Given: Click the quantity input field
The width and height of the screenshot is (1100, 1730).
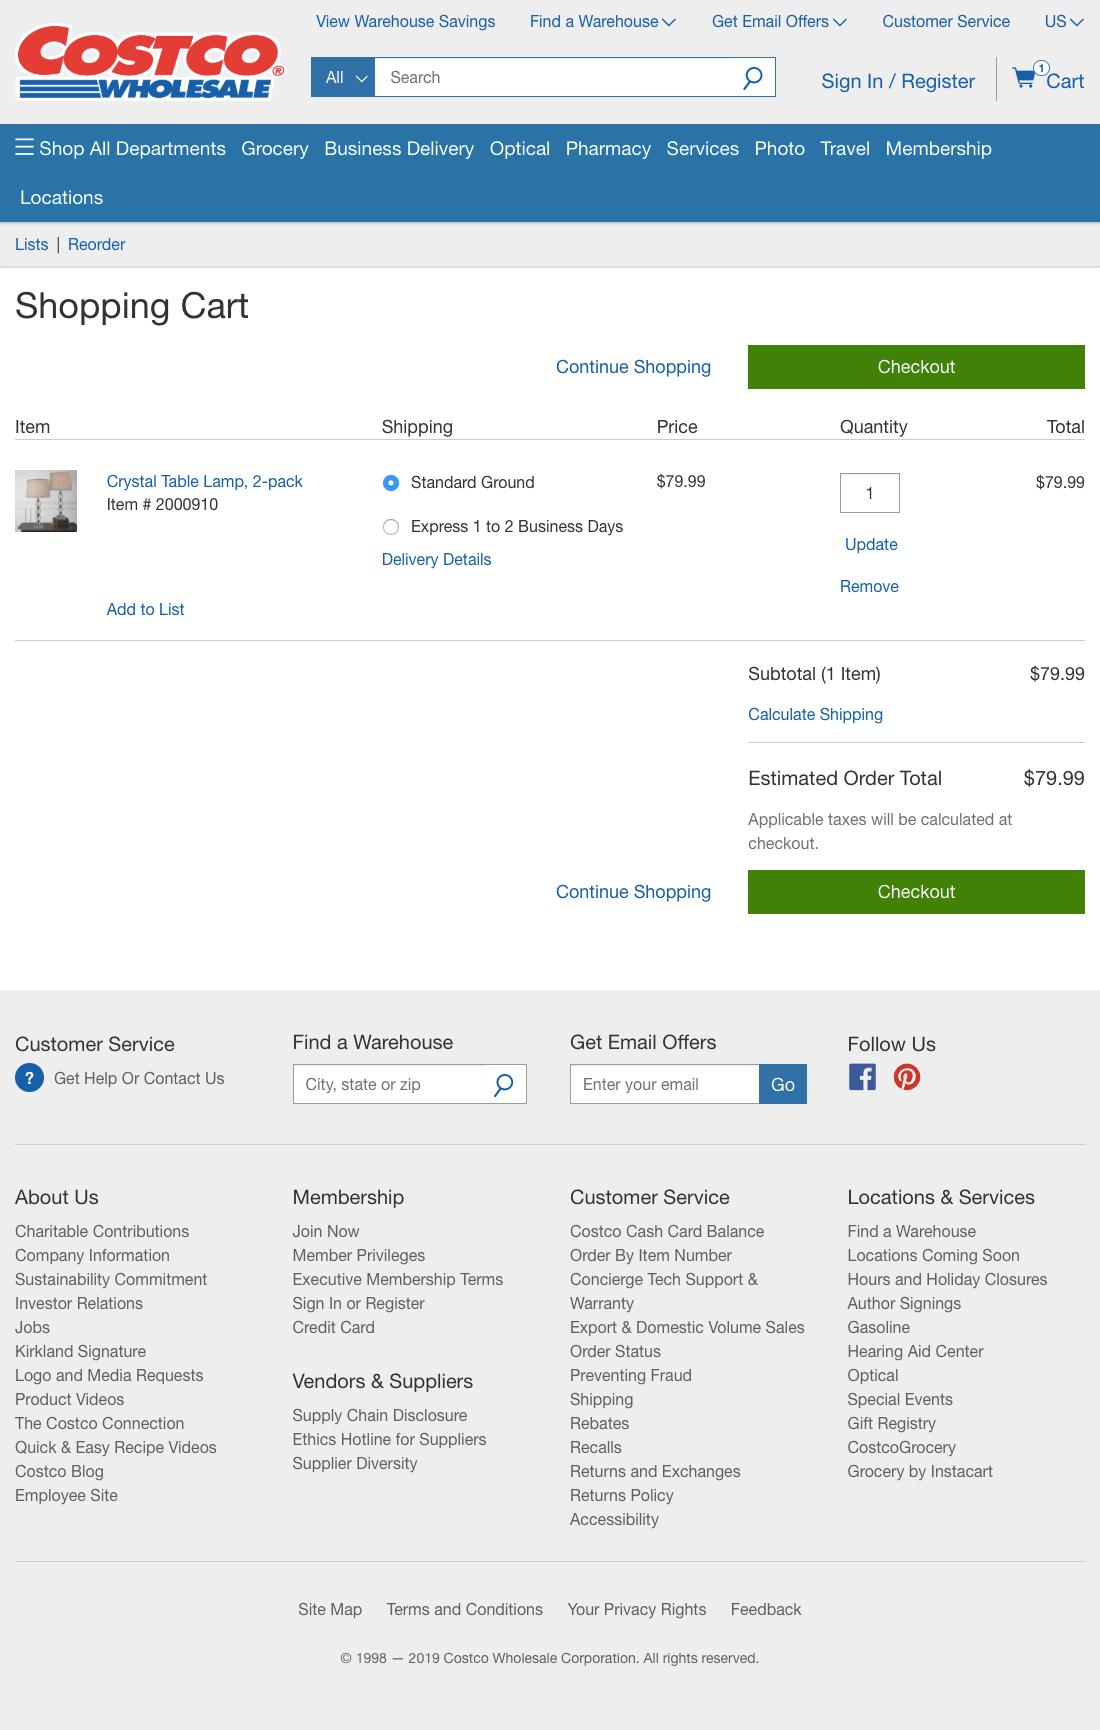Looking at the screenshot, I should (x=869, y=493).
